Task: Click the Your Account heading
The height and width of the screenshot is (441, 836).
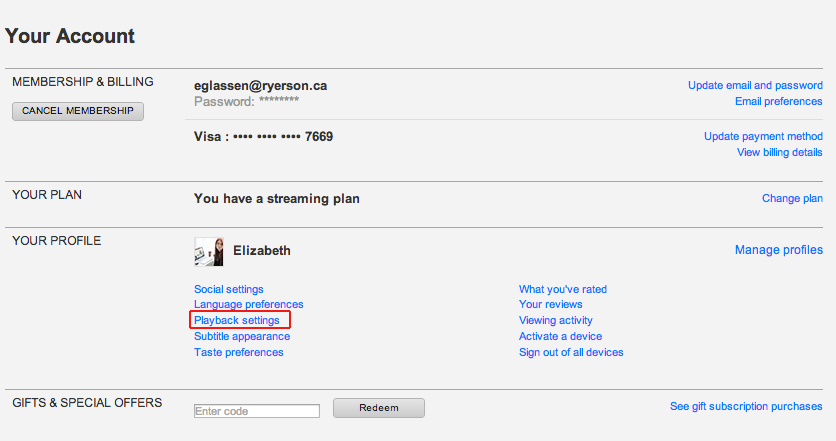Action: (70, 36)
